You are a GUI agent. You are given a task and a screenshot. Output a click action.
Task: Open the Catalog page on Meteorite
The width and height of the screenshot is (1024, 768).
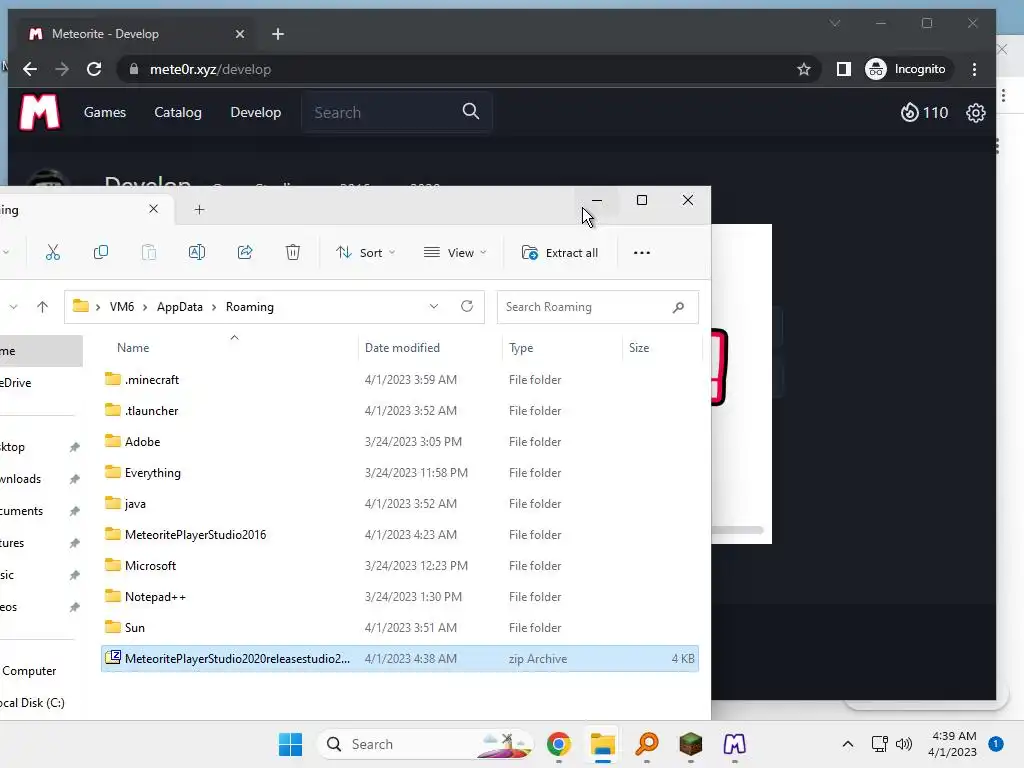[178, 112]
